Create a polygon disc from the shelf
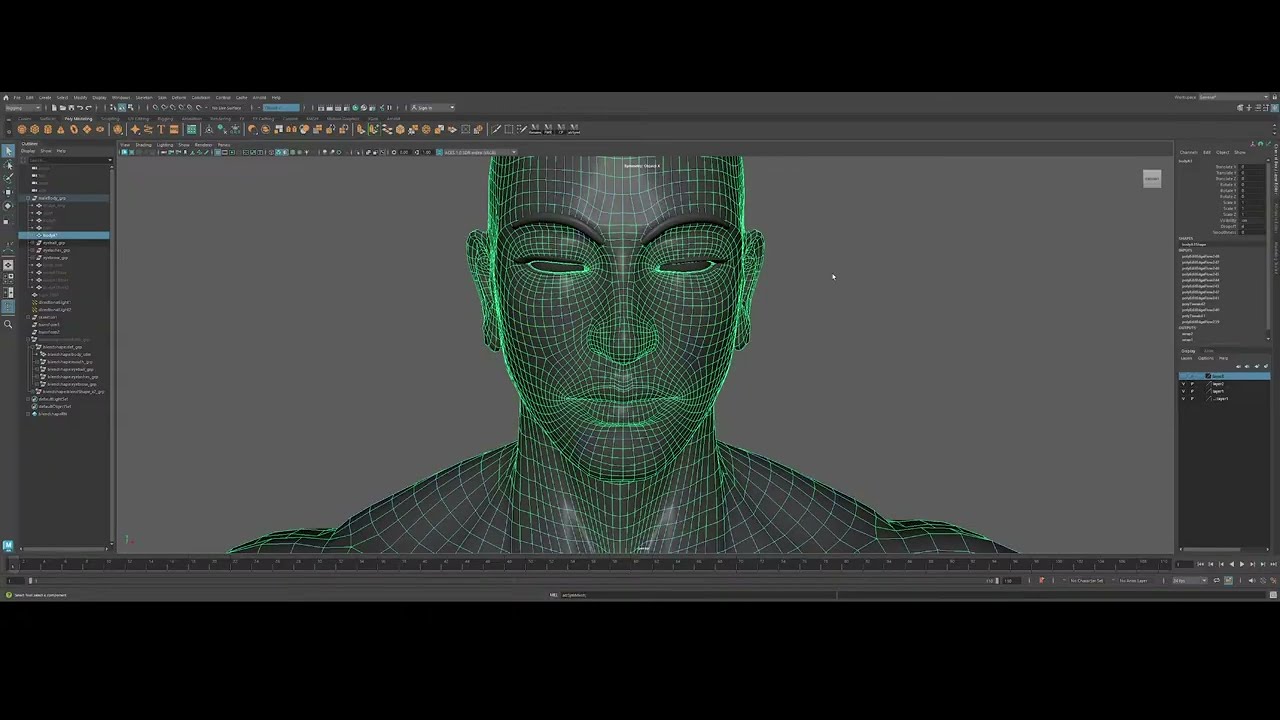This screenshot has height=720, width=1280. point(100,129)
